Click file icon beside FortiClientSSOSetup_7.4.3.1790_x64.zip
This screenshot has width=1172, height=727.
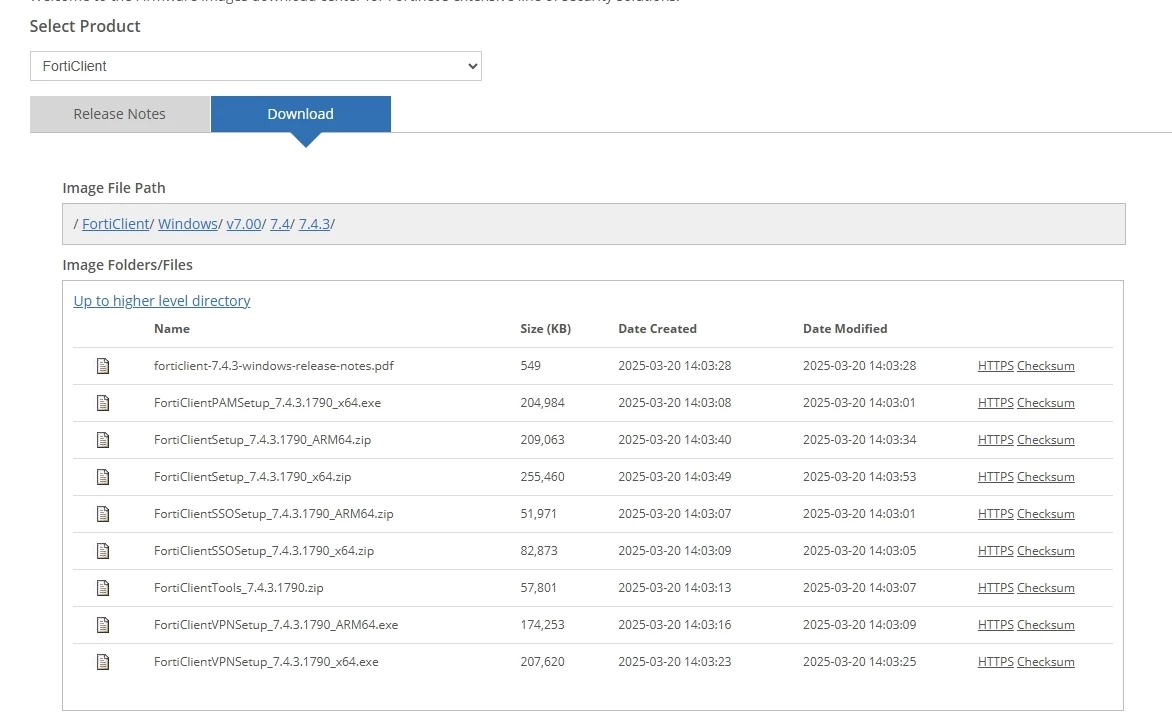coord(103,551)
